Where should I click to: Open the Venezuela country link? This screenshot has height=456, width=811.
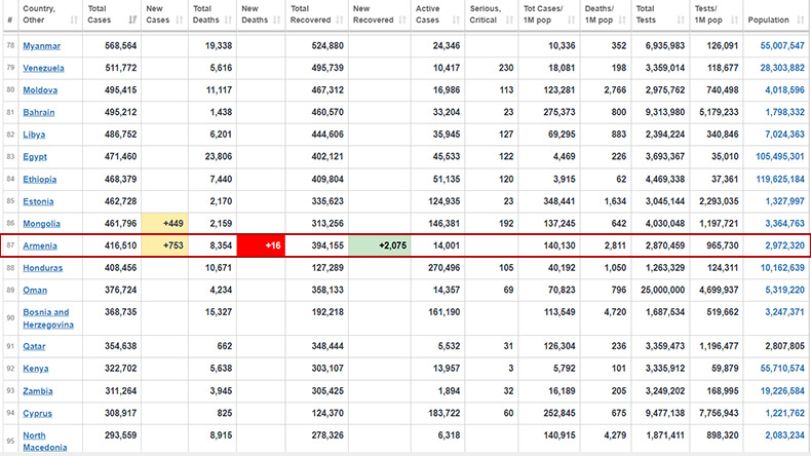point(43,68)
